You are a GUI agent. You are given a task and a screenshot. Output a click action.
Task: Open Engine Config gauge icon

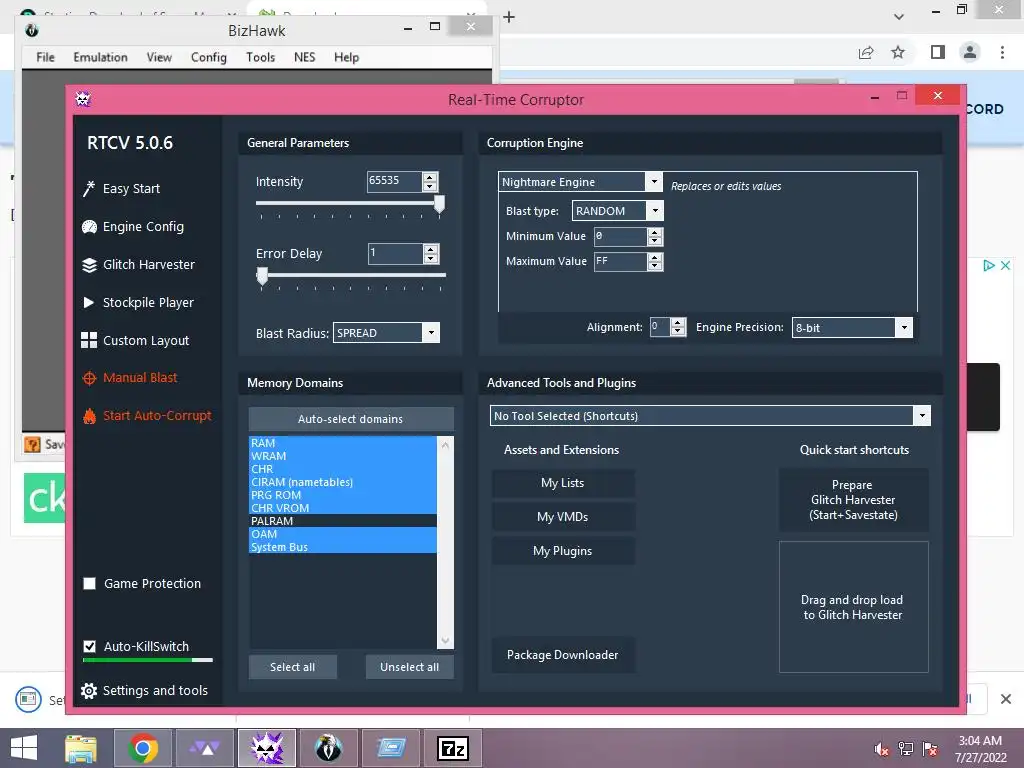89,227
